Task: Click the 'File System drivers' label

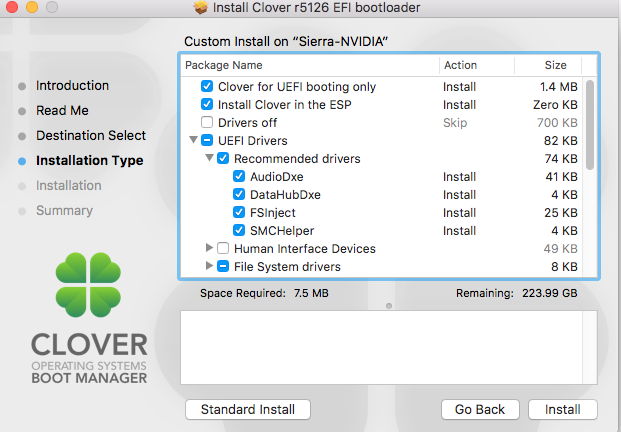Action: (x=287, y=266)
